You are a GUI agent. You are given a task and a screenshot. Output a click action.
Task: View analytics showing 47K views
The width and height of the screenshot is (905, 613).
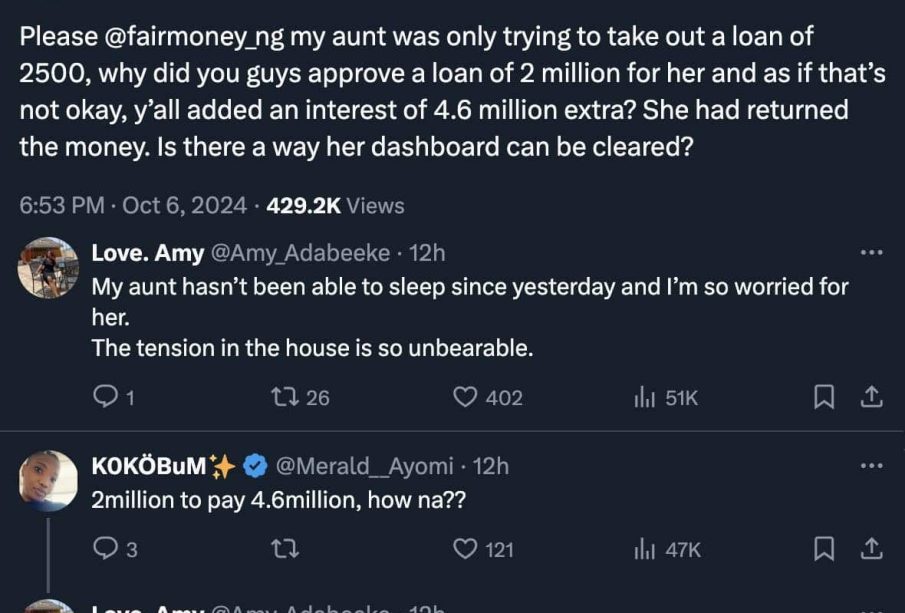click(x=644, y=548)
